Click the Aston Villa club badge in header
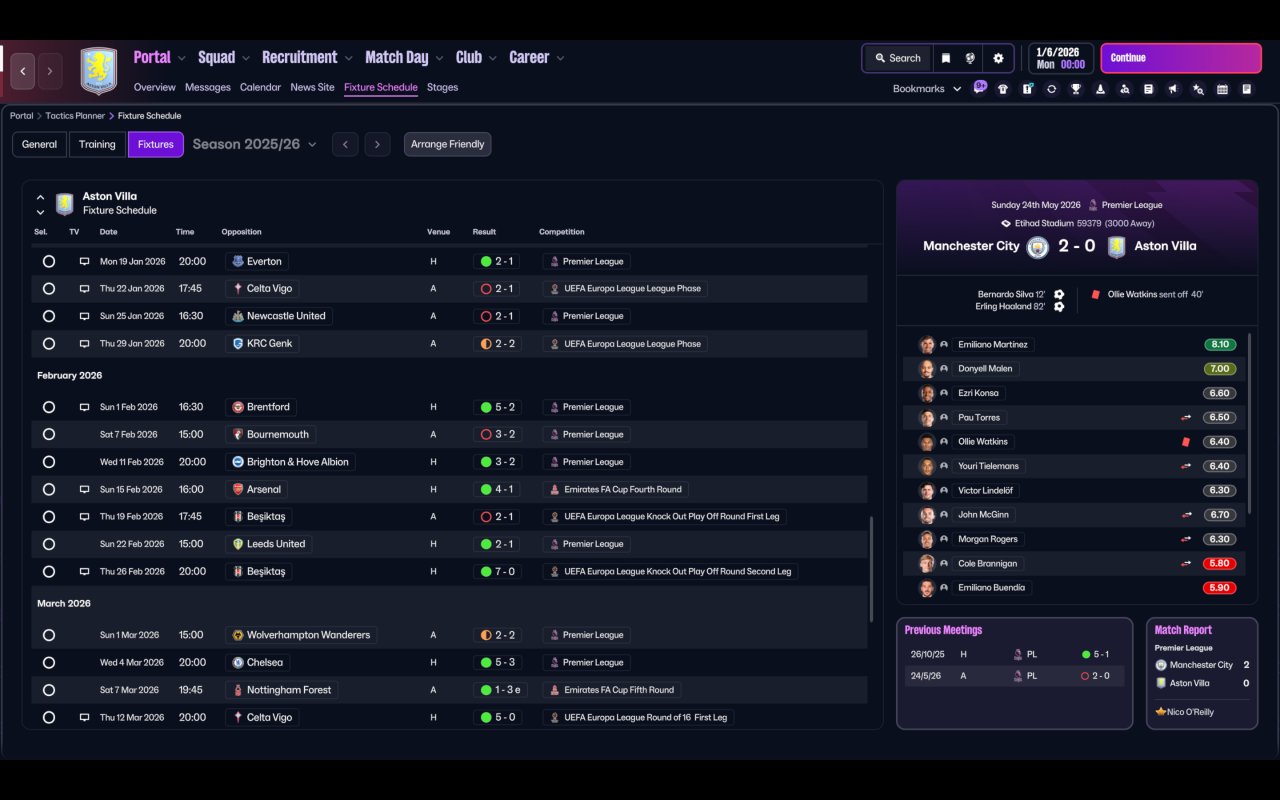Screen dimensions: 1280x800 click(x=98, y=71)
